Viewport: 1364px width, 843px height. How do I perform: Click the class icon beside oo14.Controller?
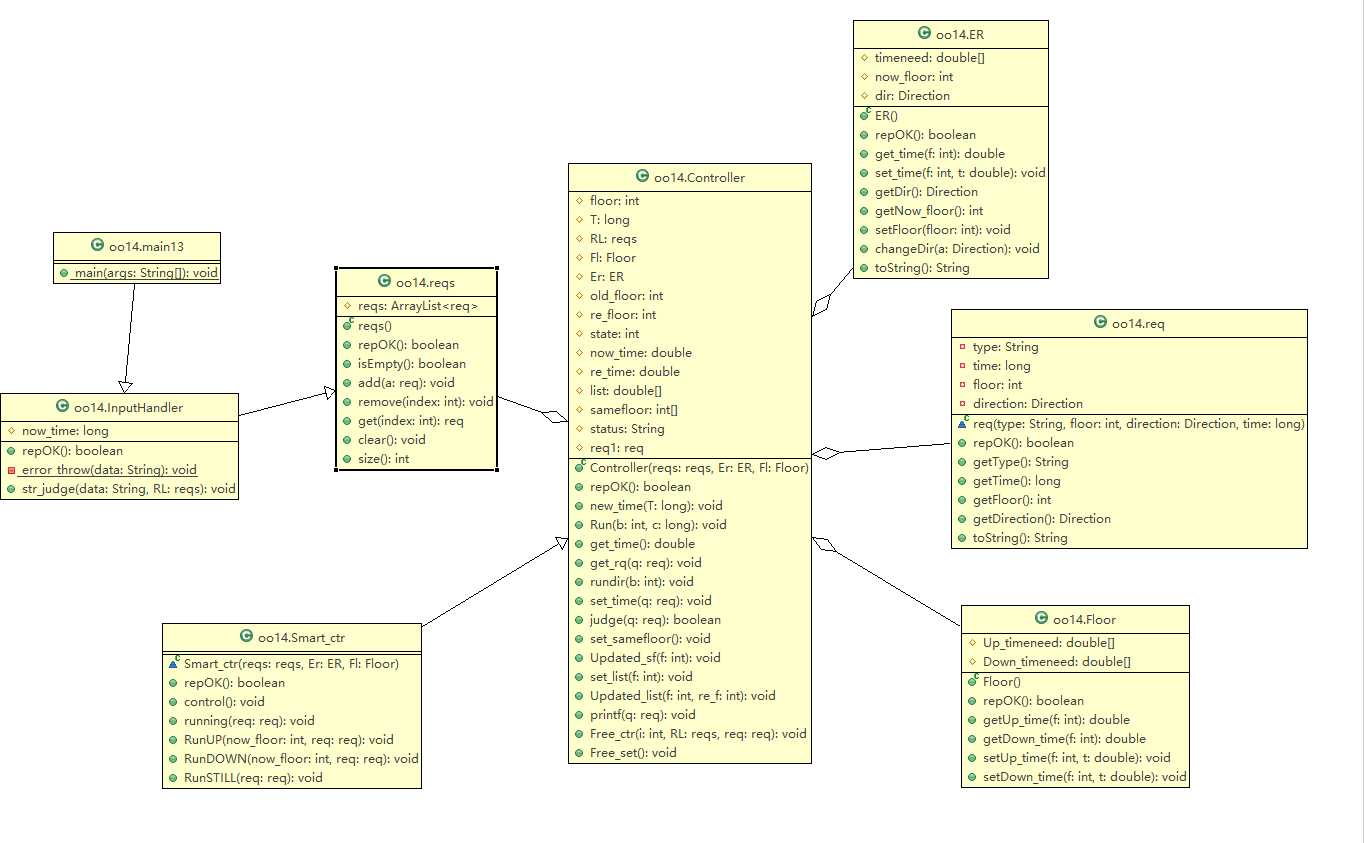(643, 177)
